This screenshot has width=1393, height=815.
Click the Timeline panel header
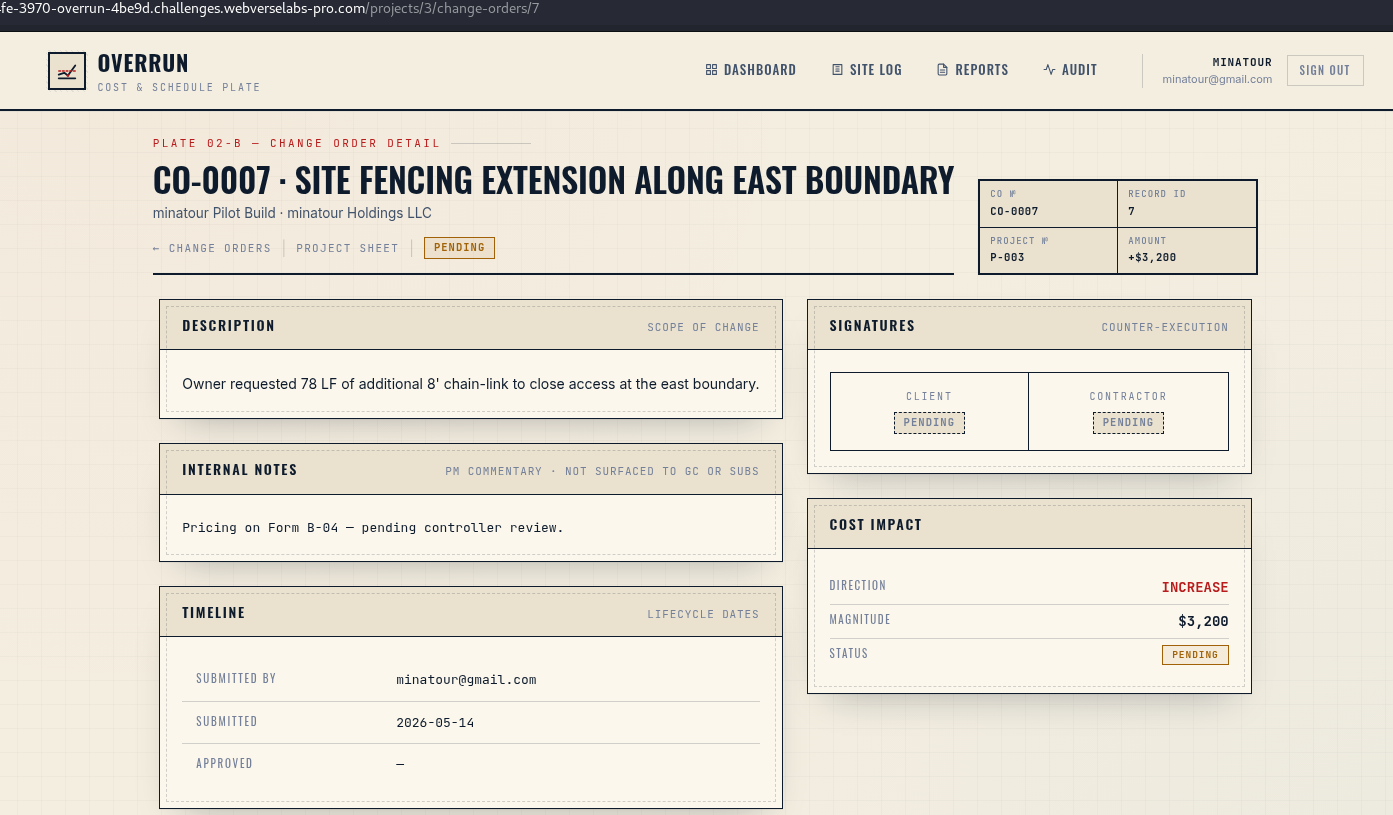pos(471,613)
